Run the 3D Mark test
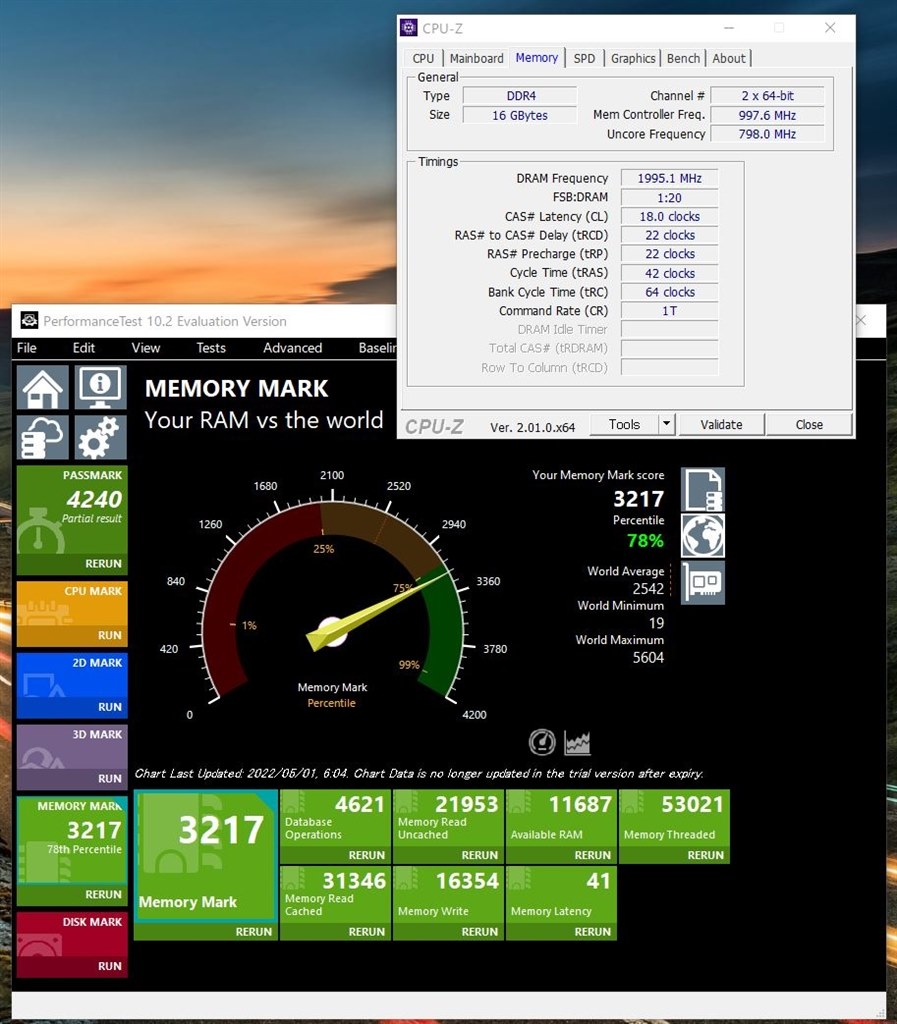Image resolution: width=897 pixels, height=1024 pixels. 110,778
